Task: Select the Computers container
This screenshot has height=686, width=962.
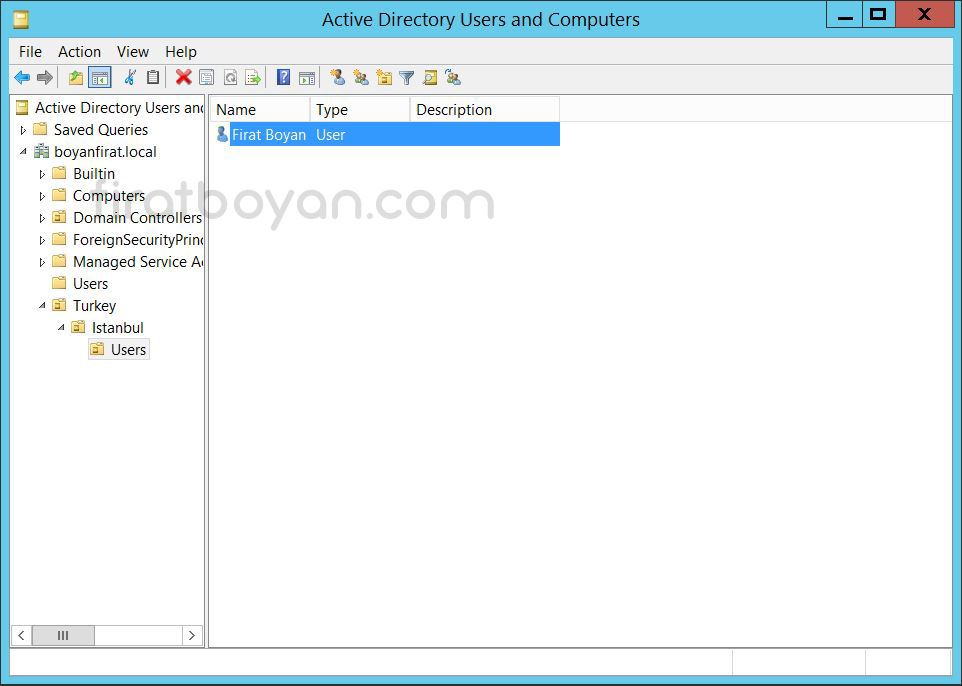Action: 109,196
